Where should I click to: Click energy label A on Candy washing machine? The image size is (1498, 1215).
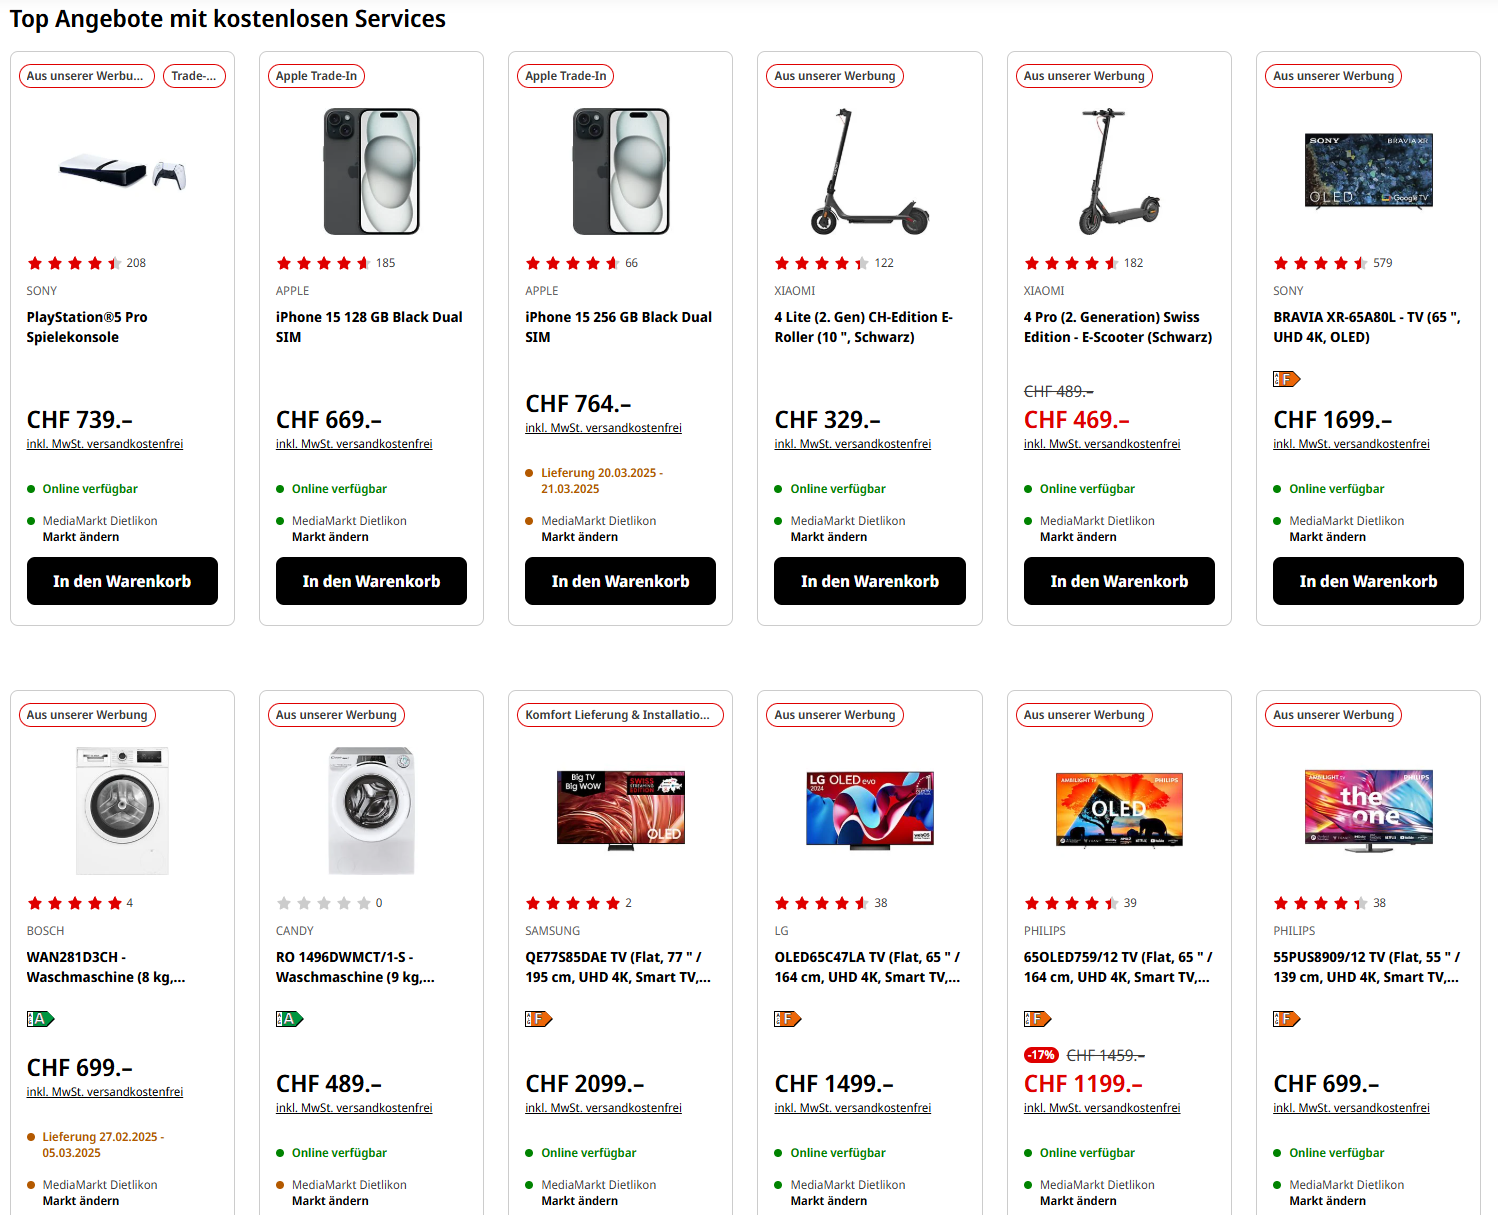(289, 1019)
